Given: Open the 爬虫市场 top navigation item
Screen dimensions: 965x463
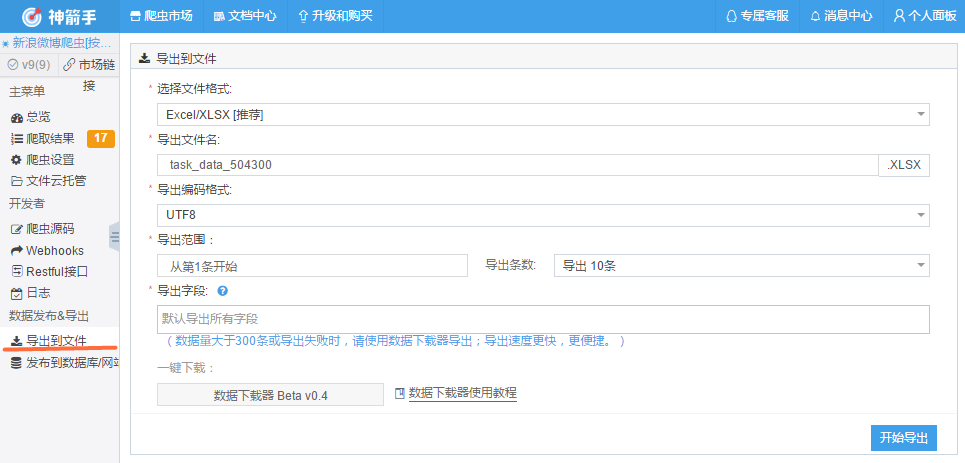Looking at the screenshot, I should click(x=161, y=16).
